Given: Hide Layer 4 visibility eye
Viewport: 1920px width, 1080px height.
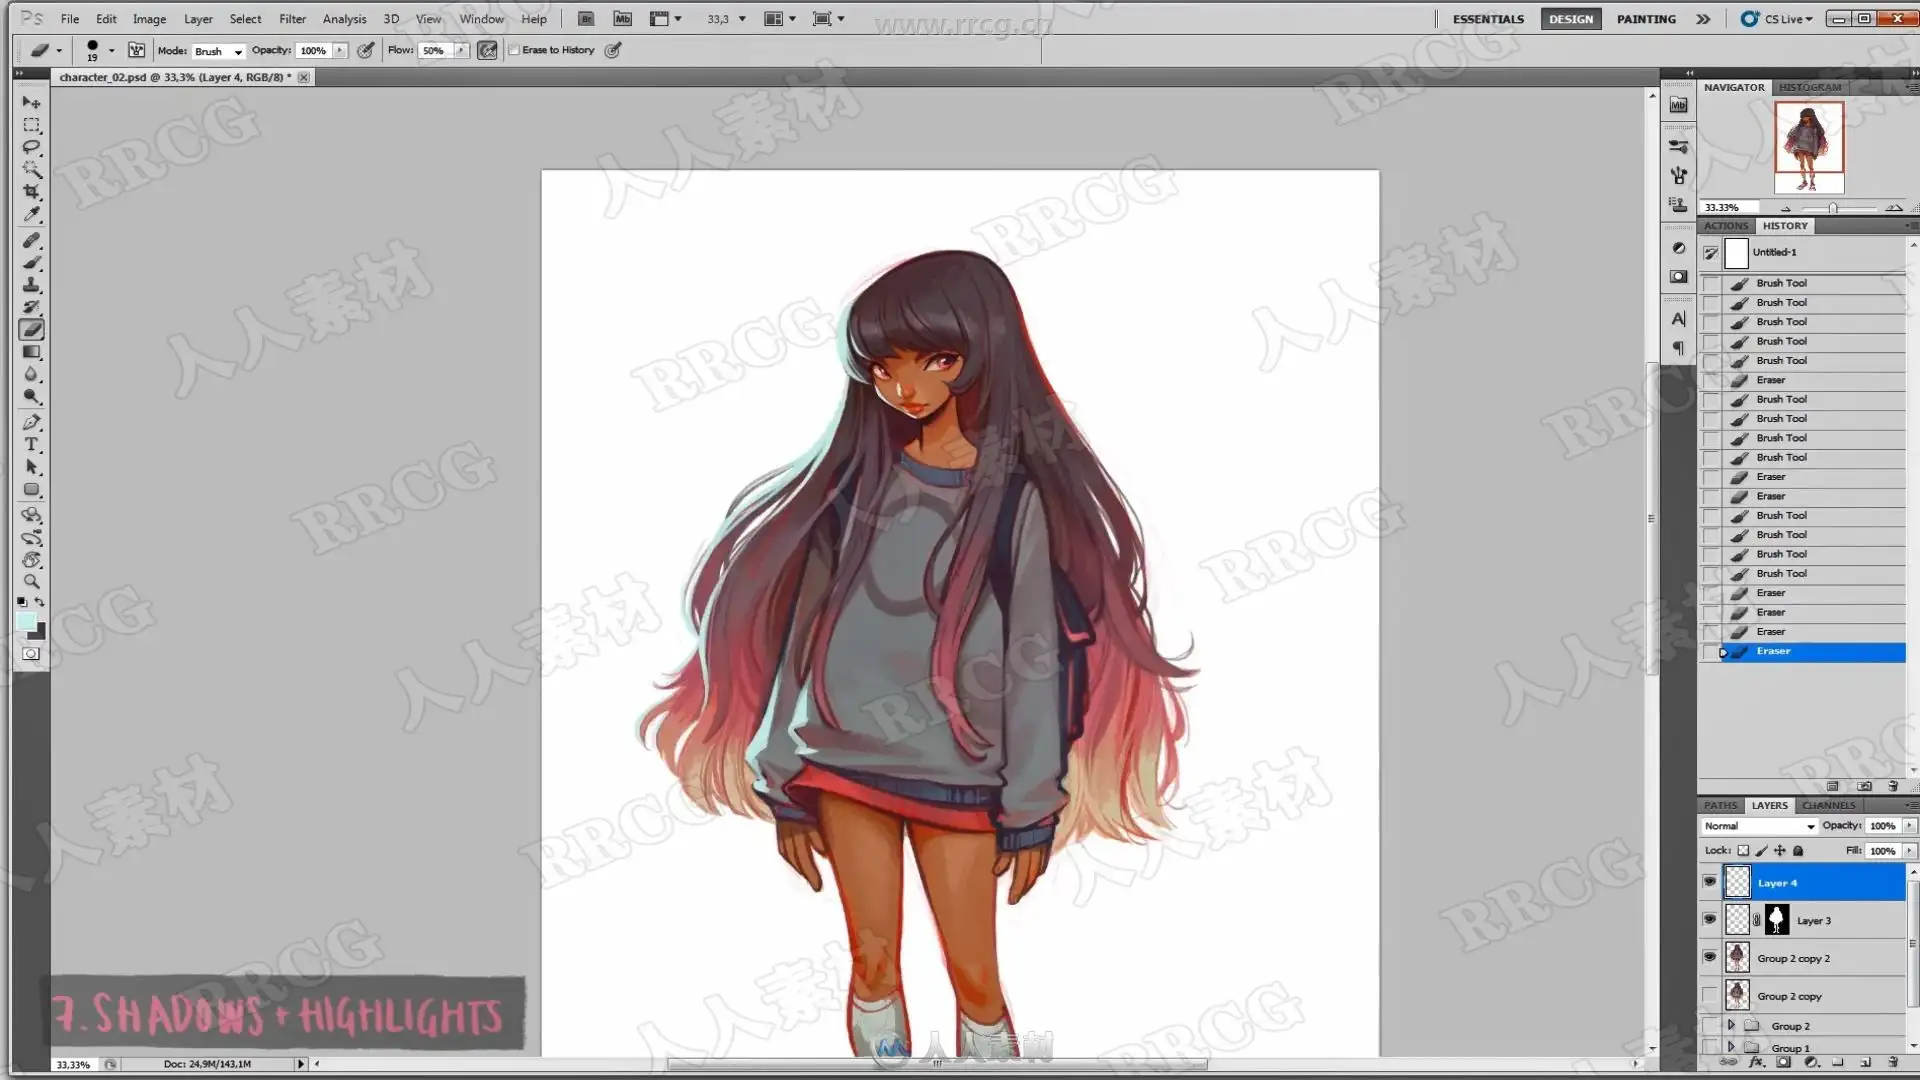Looking at the screenshot, I should [1710, 882].
